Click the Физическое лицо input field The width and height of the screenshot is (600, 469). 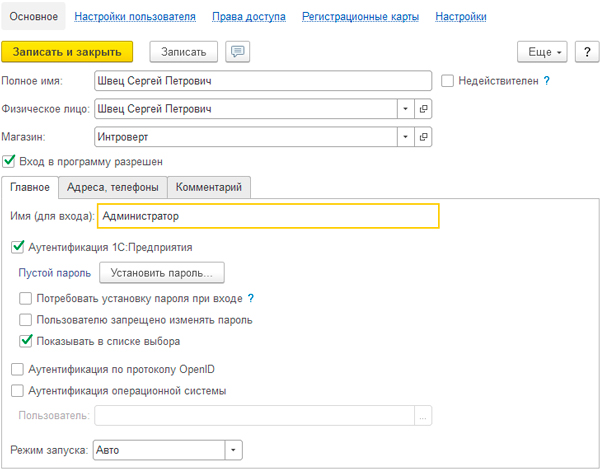tap(246, 109)
